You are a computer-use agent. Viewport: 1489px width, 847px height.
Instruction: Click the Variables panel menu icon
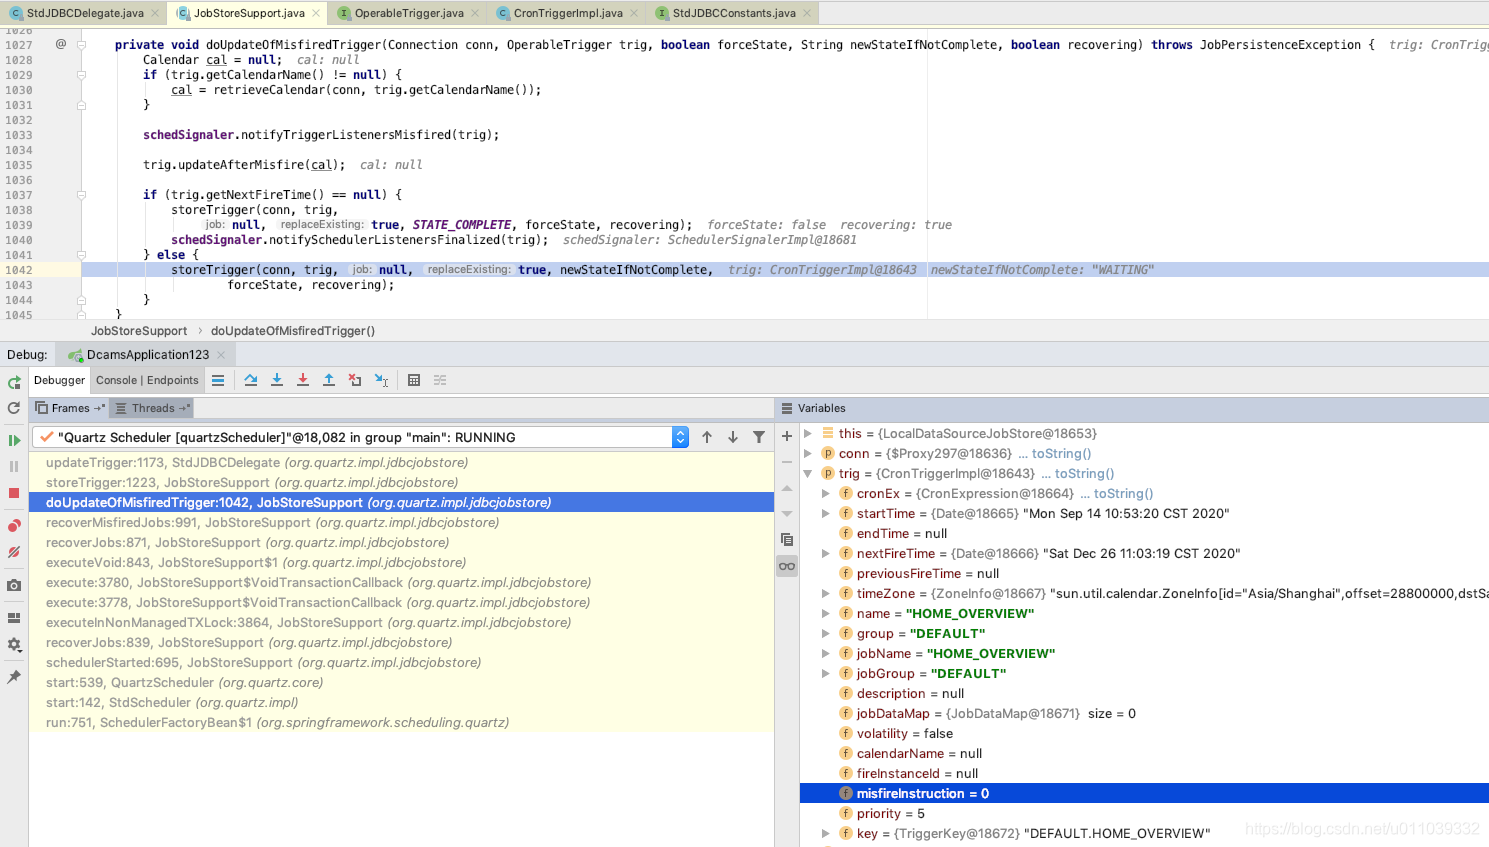(x=787, y=408)
